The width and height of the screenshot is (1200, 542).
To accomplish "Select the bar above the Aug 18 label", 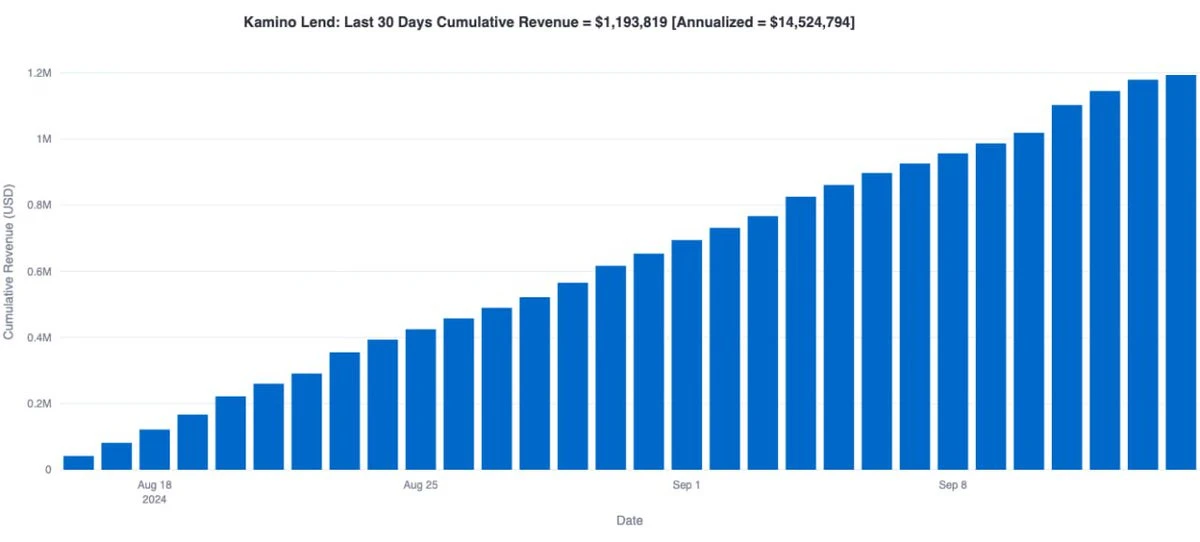I will (x=154, y=449).
